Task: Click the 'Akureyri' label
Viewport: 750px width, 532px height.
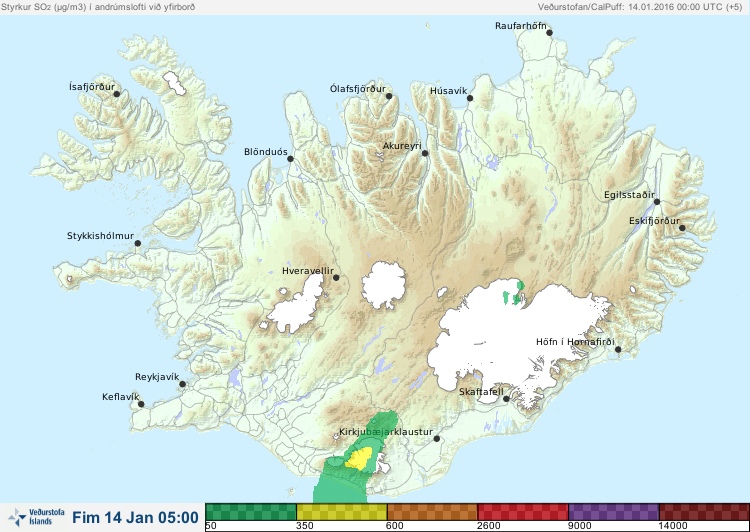Action: coord(402,146)
